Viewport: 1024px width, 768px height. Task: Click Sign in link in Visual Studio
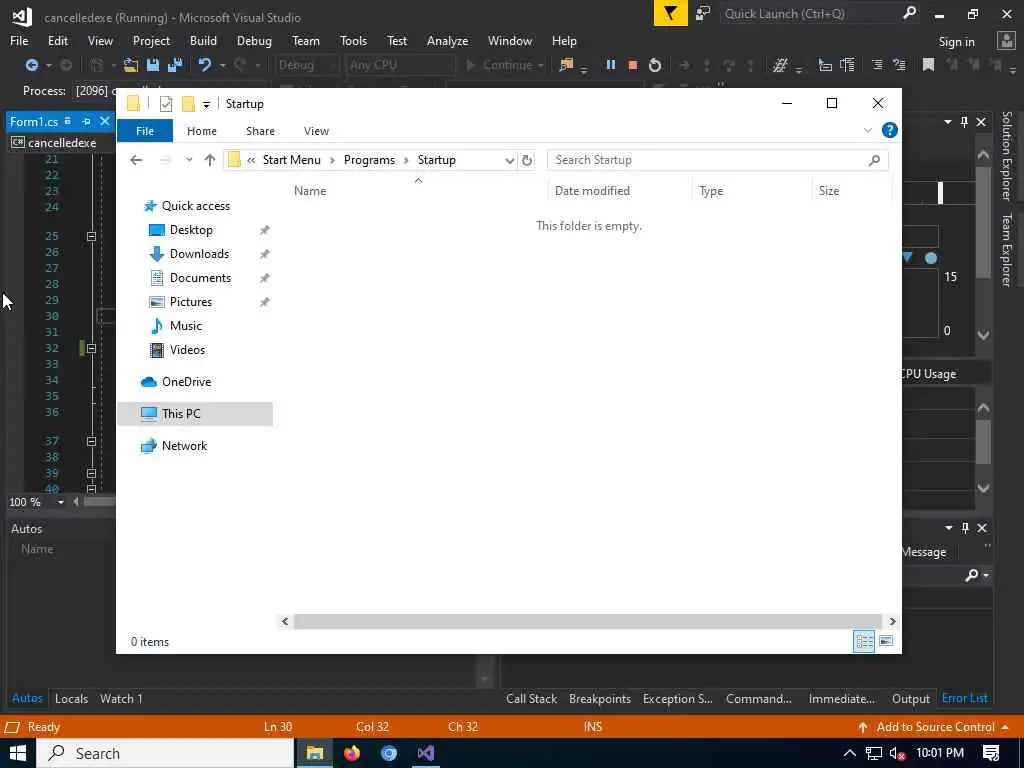pyautogui.click(x=956, y=41)
